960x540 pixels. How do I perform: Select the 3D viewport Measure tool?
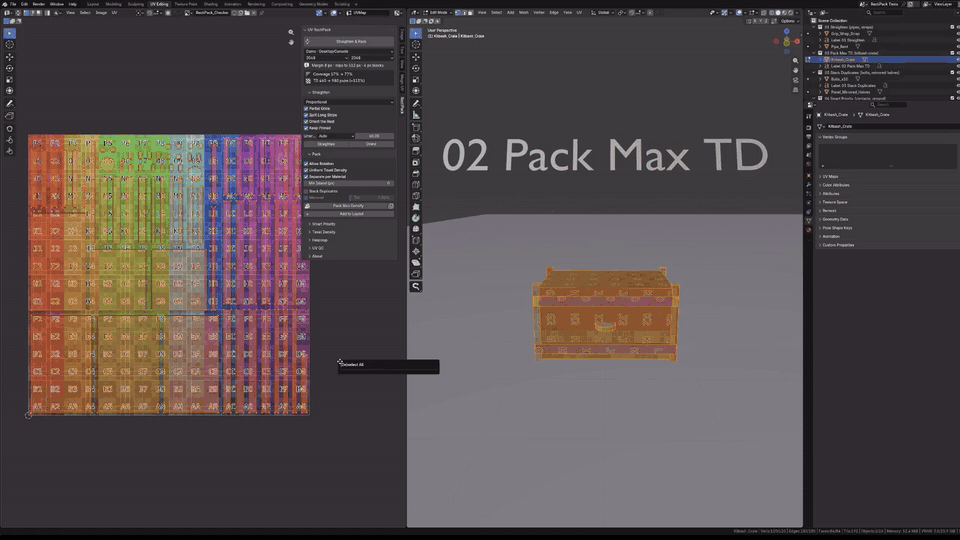pos(416,115)
